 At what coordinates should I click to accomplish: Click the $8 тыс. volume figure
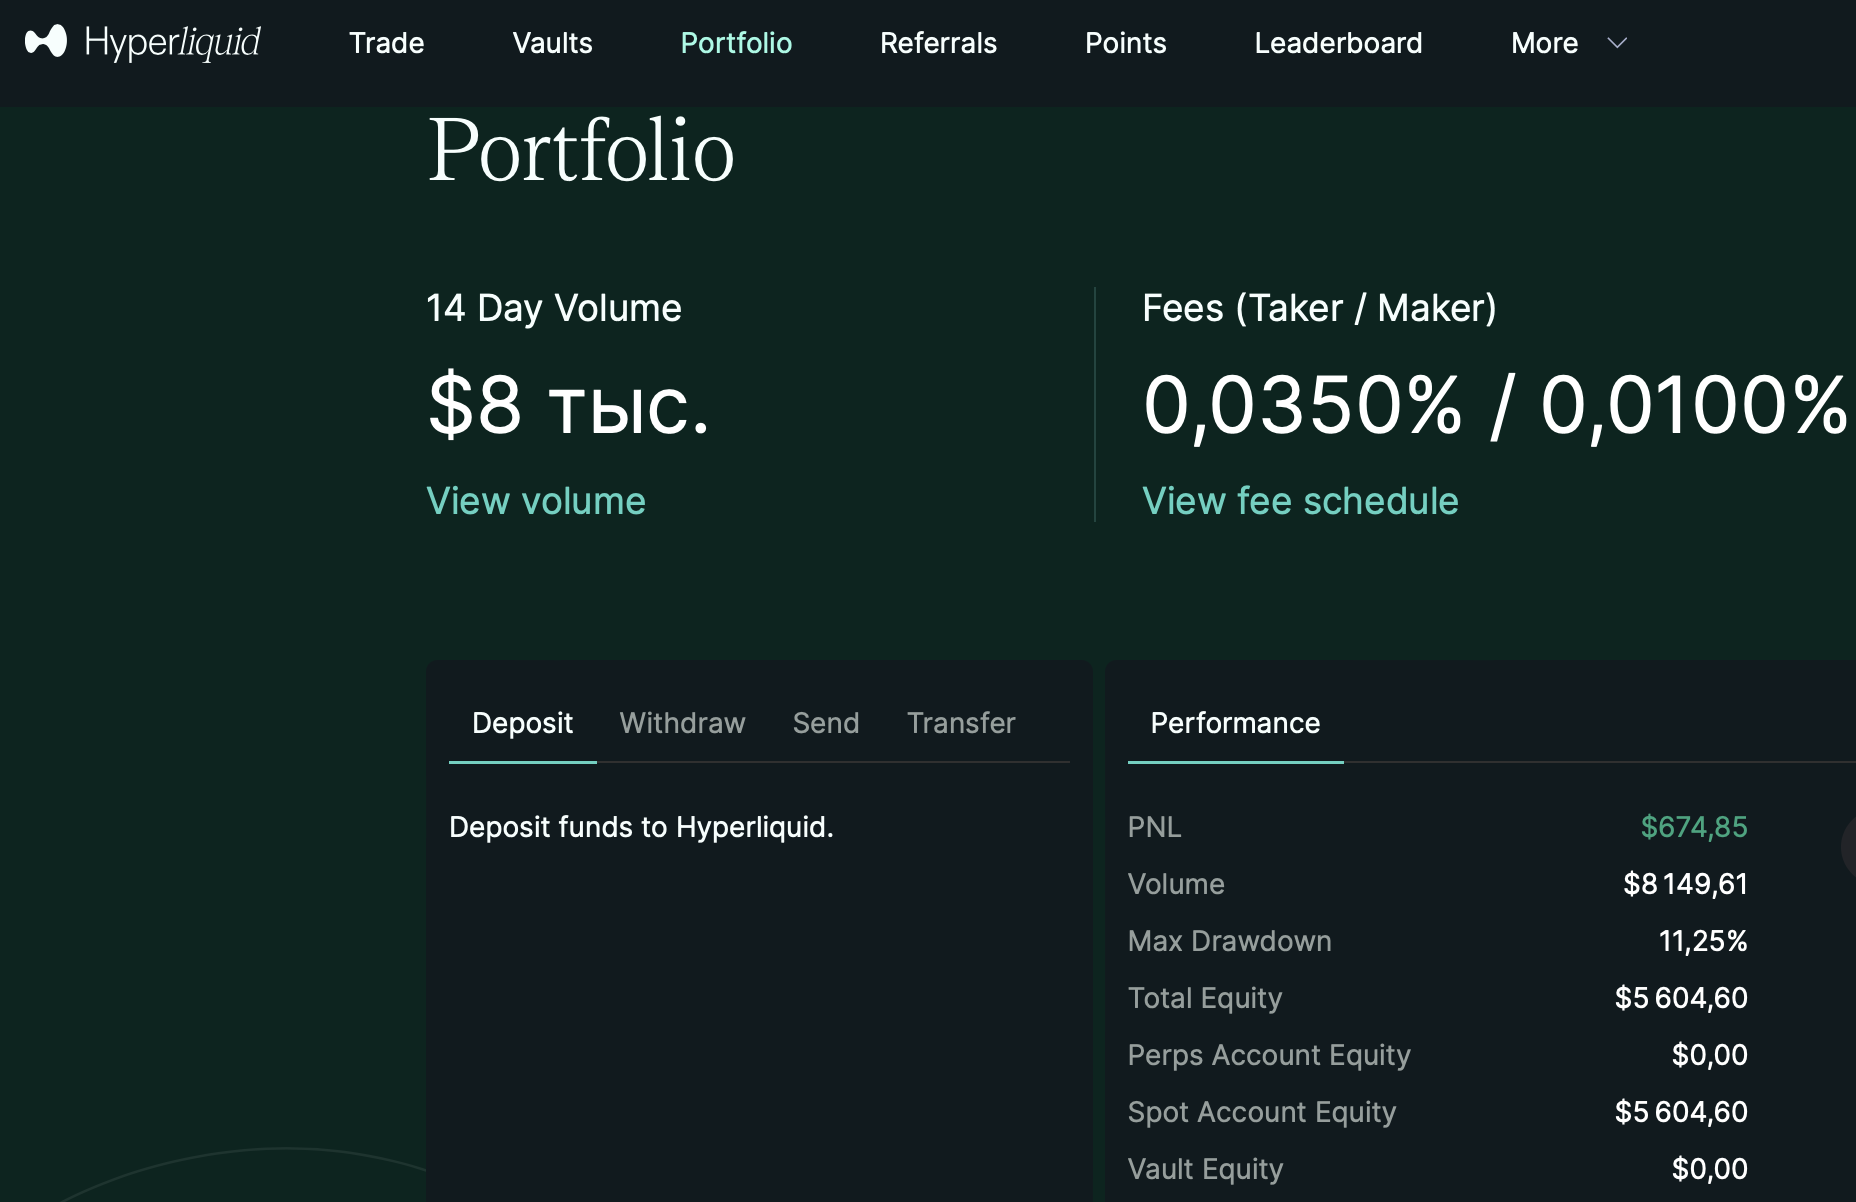pyautogui.click(x=568, y=406)
